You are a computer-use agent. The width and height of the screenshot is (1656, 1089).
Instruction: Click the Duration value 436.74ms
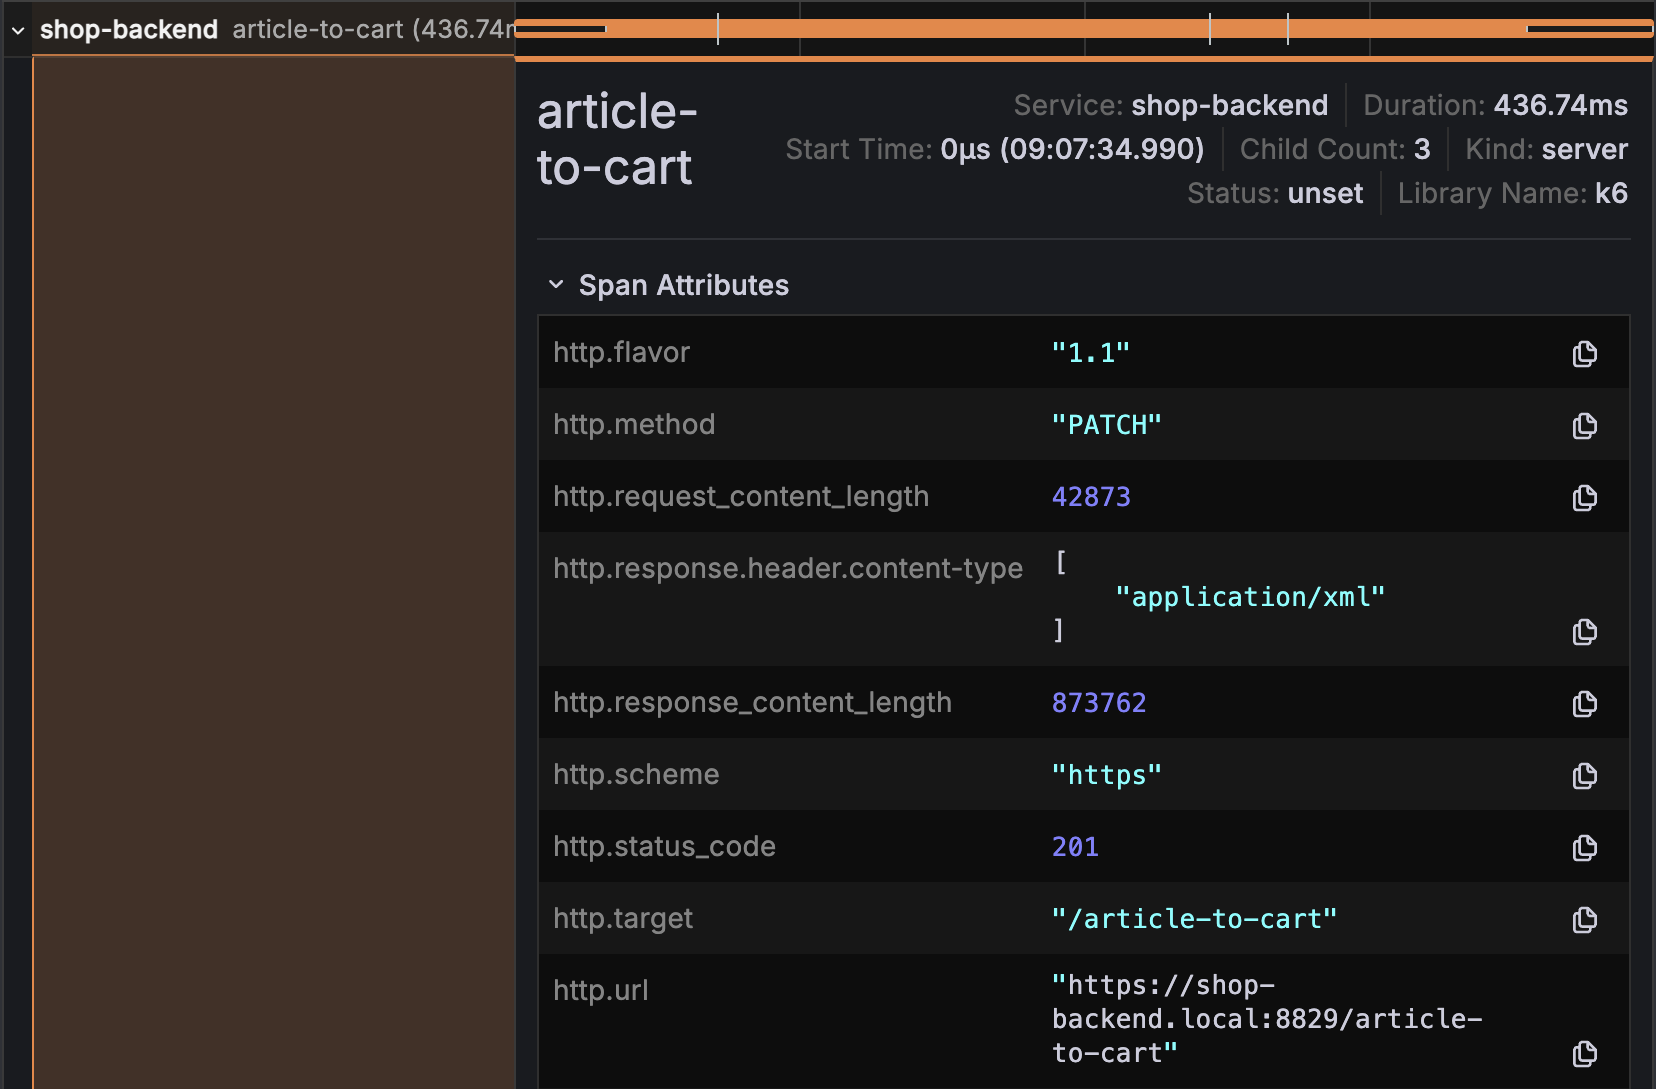(x=1561, y=104)
